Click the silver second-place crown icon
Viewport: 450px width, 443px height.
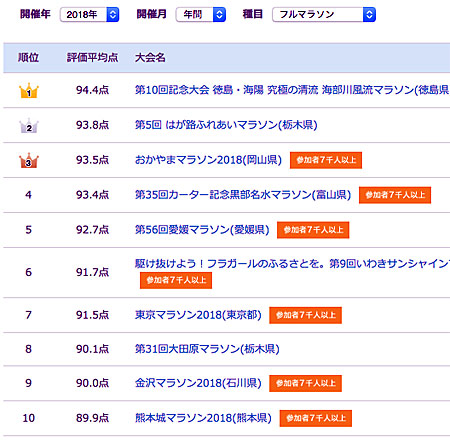click(29, 126)
